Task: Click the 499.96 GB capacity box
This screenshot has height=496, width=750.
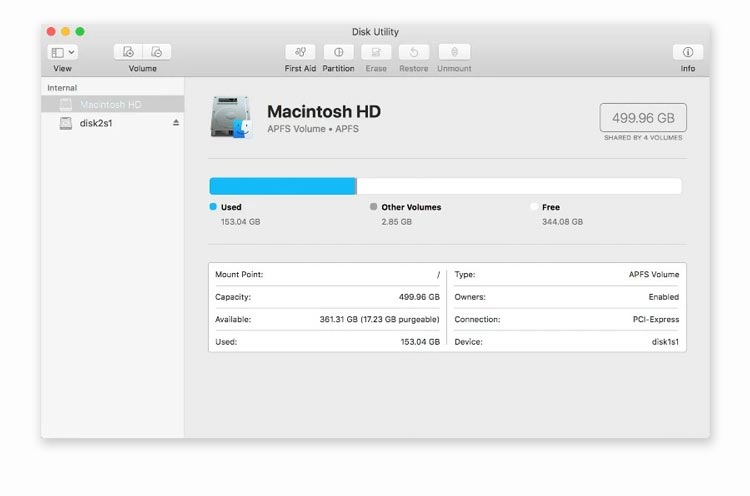Action: [x=643, y=118]
